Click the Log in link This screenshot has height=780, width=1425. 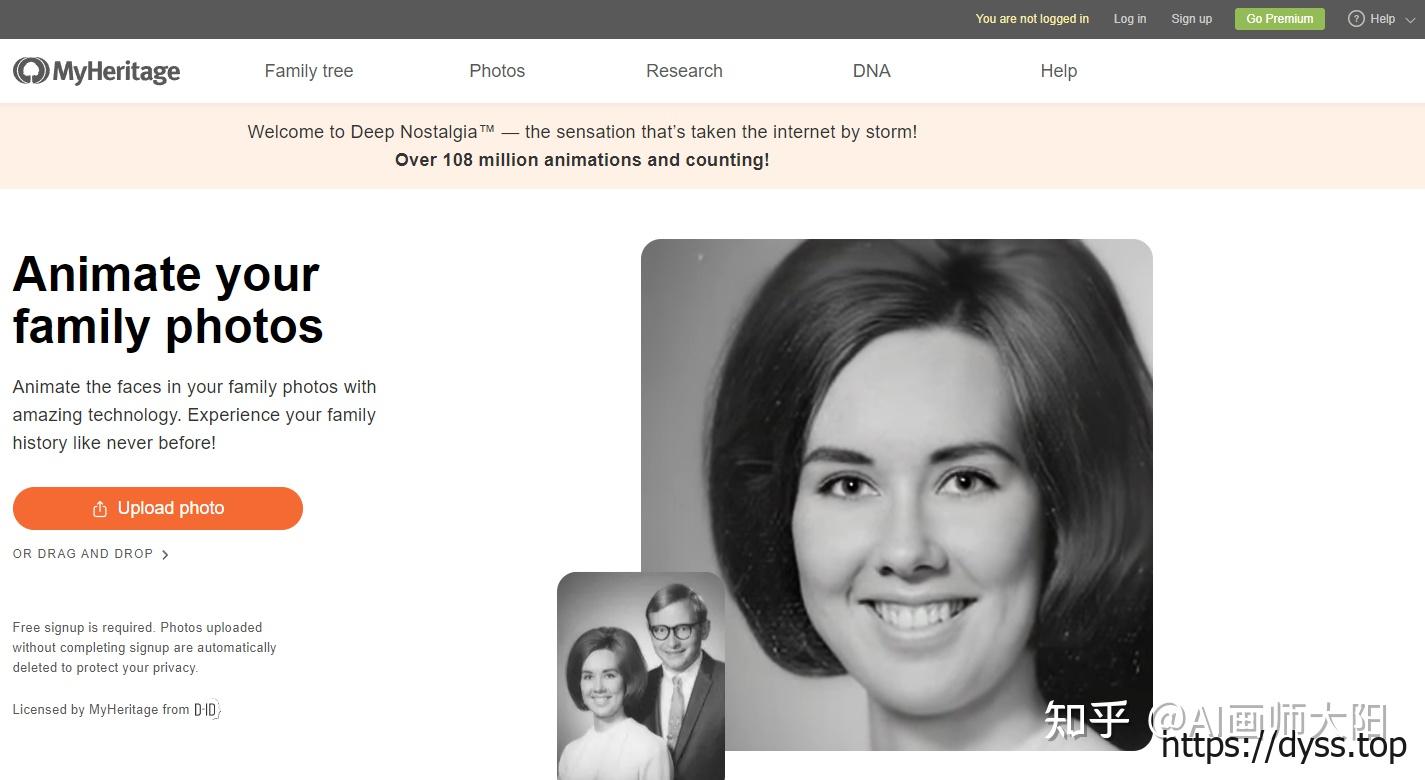click(x=1129, y=19)
